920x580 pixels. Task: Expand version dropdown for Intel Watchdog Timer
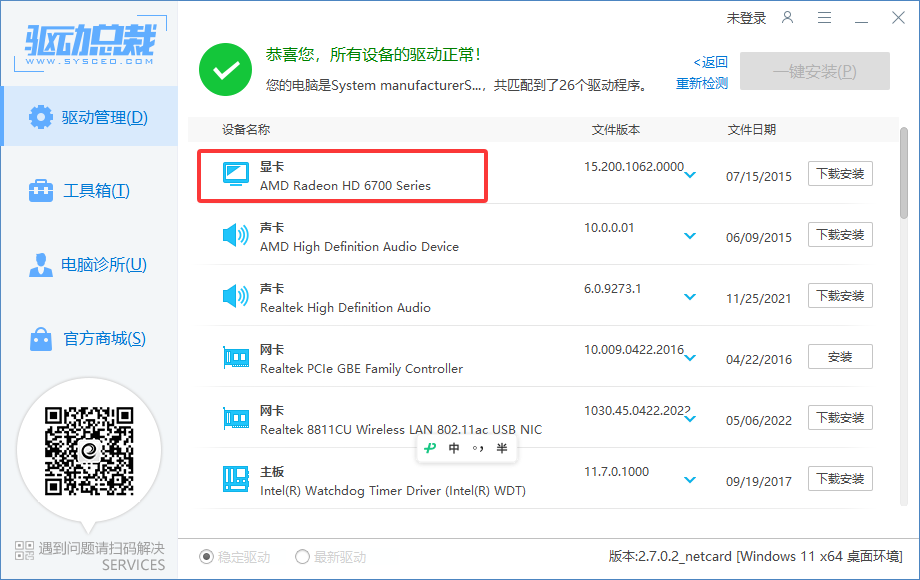(690, 480)
